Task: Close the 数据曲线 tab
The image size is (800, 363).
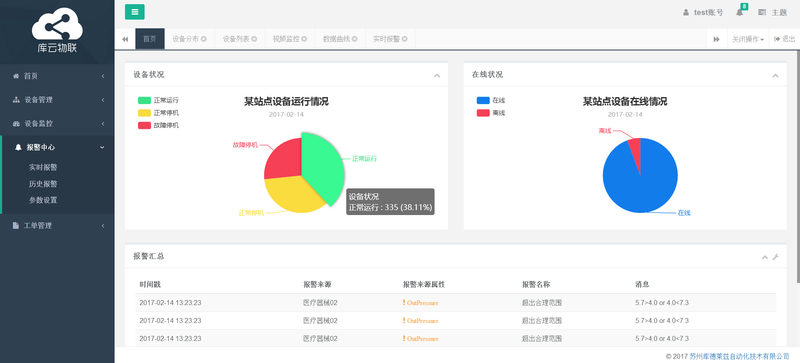Action: 355,39
